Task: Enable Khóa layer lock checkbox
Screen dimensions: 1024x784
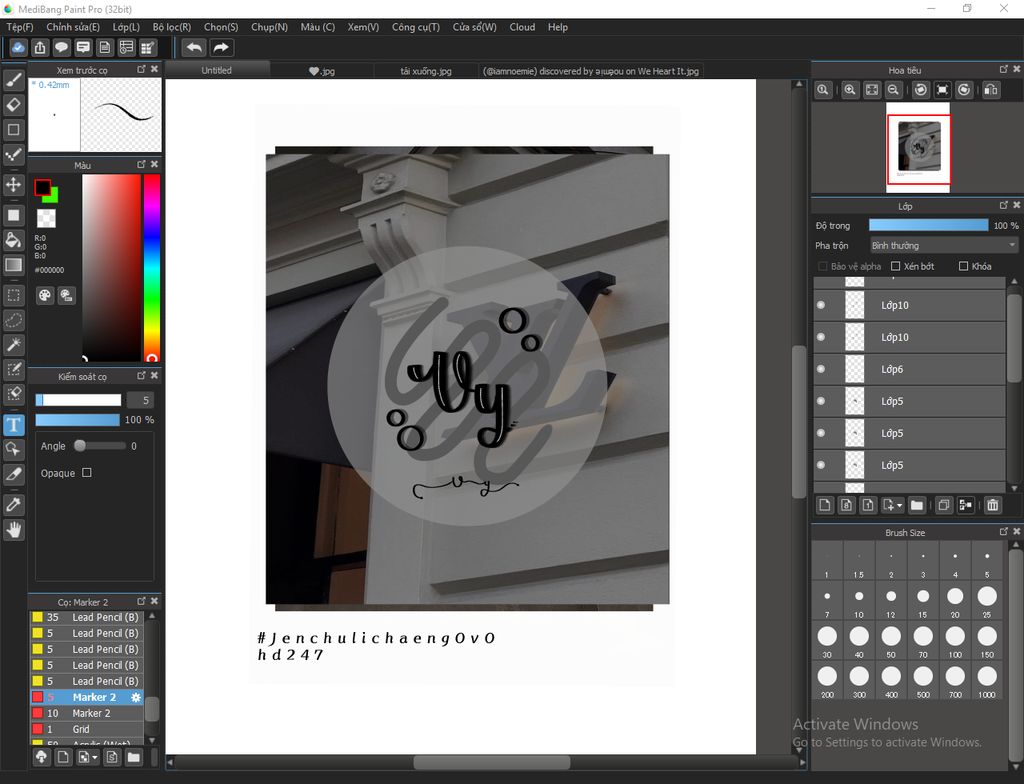Action: pyautogui.click(x=963, y=266)
